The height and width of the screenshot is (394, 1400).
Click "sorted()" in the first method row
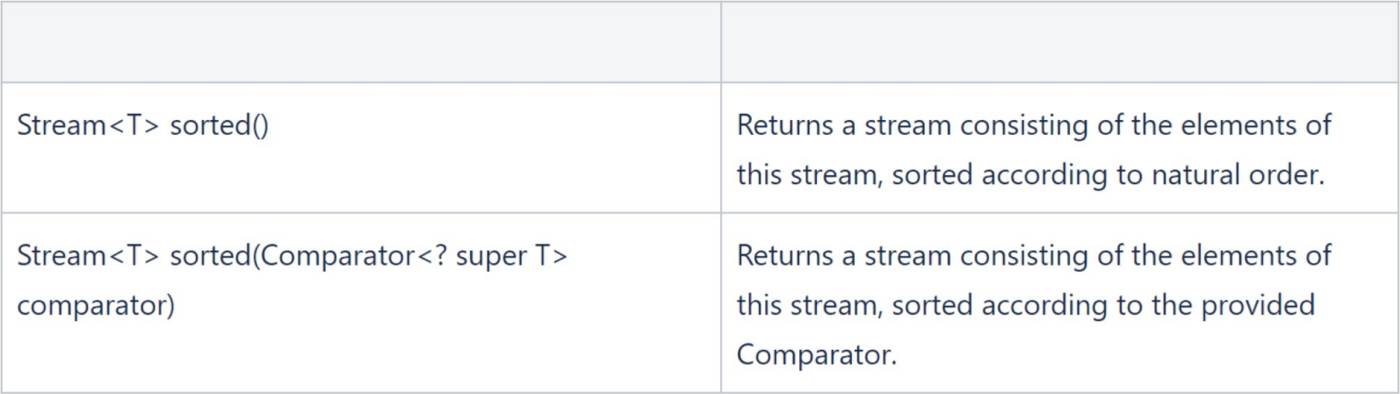point(220,127)
